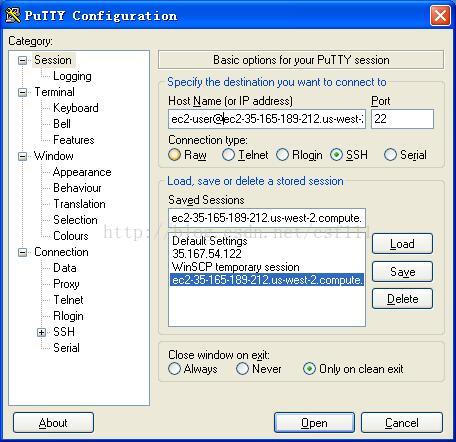Open the Telnet category in tree
Viewport: 456px width, 442px height.
(68, 300)
